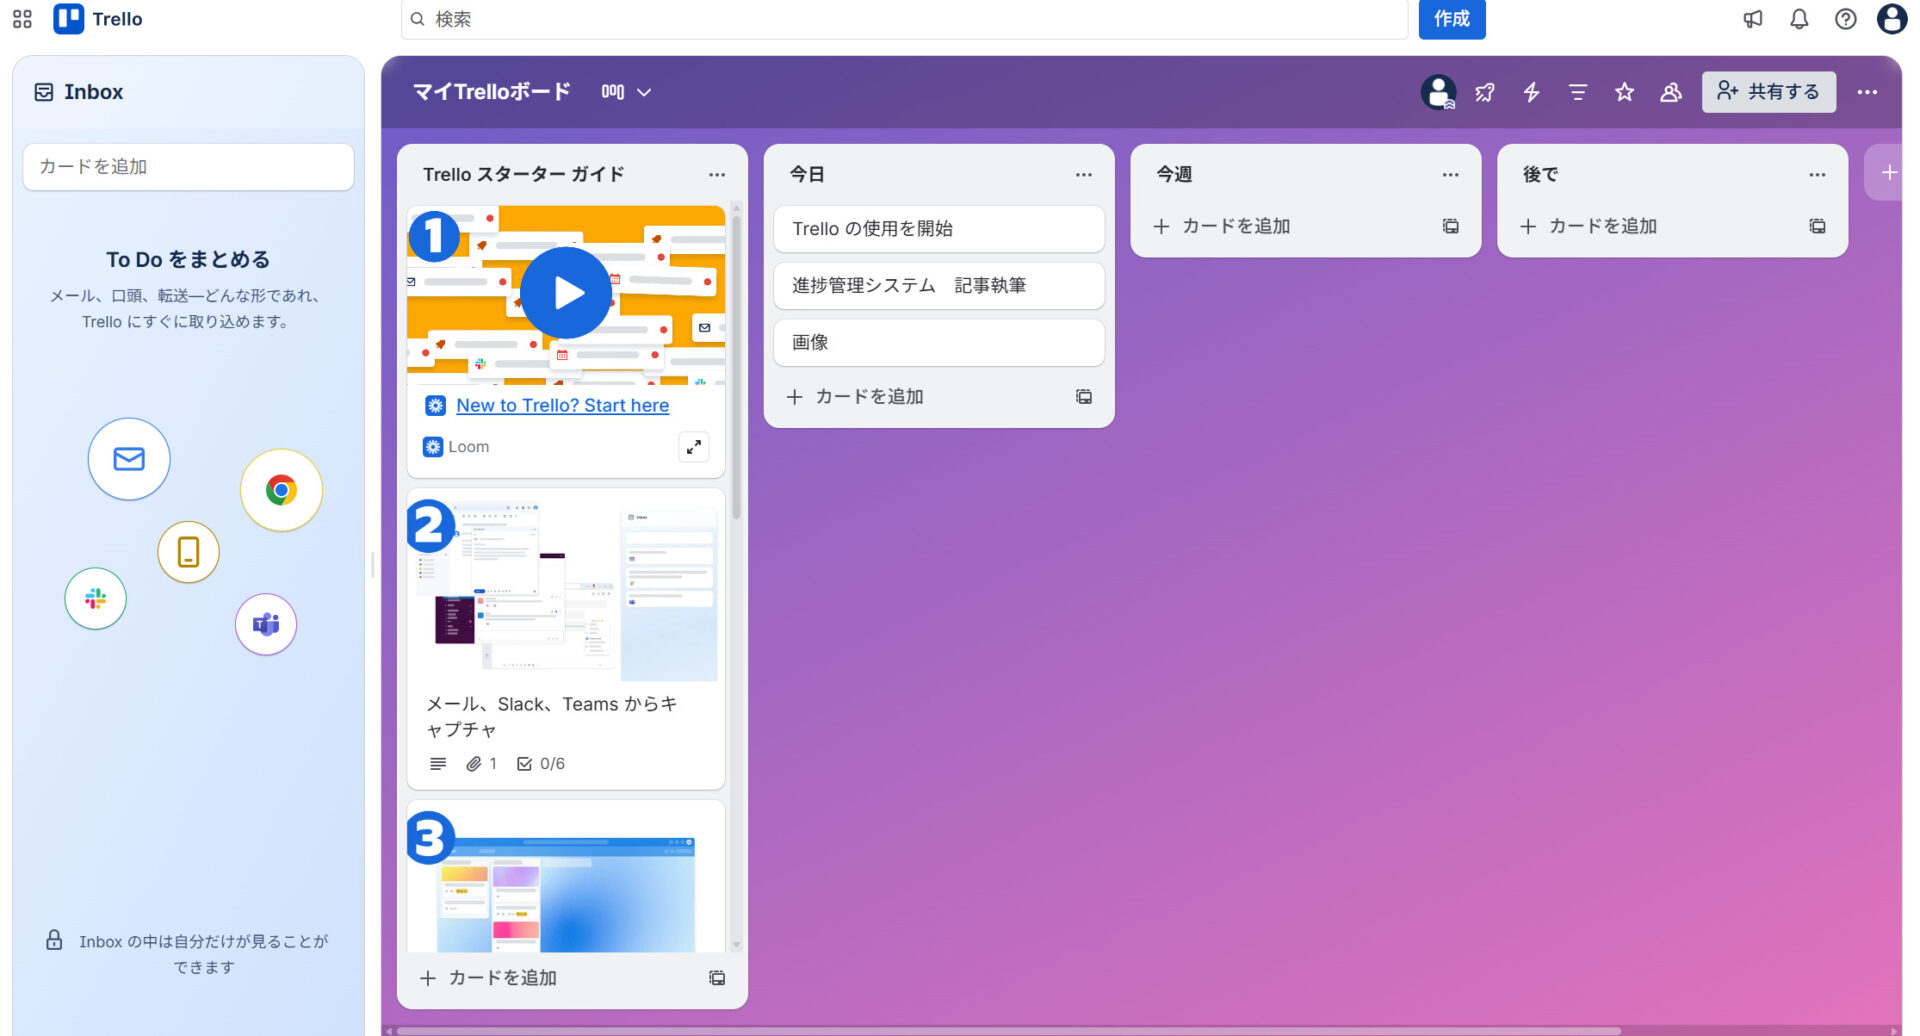This screenshot has height=1036, width=1920.
Task: Open the notifications bell
Action: pyautogui.click(x=1799, y=19)
